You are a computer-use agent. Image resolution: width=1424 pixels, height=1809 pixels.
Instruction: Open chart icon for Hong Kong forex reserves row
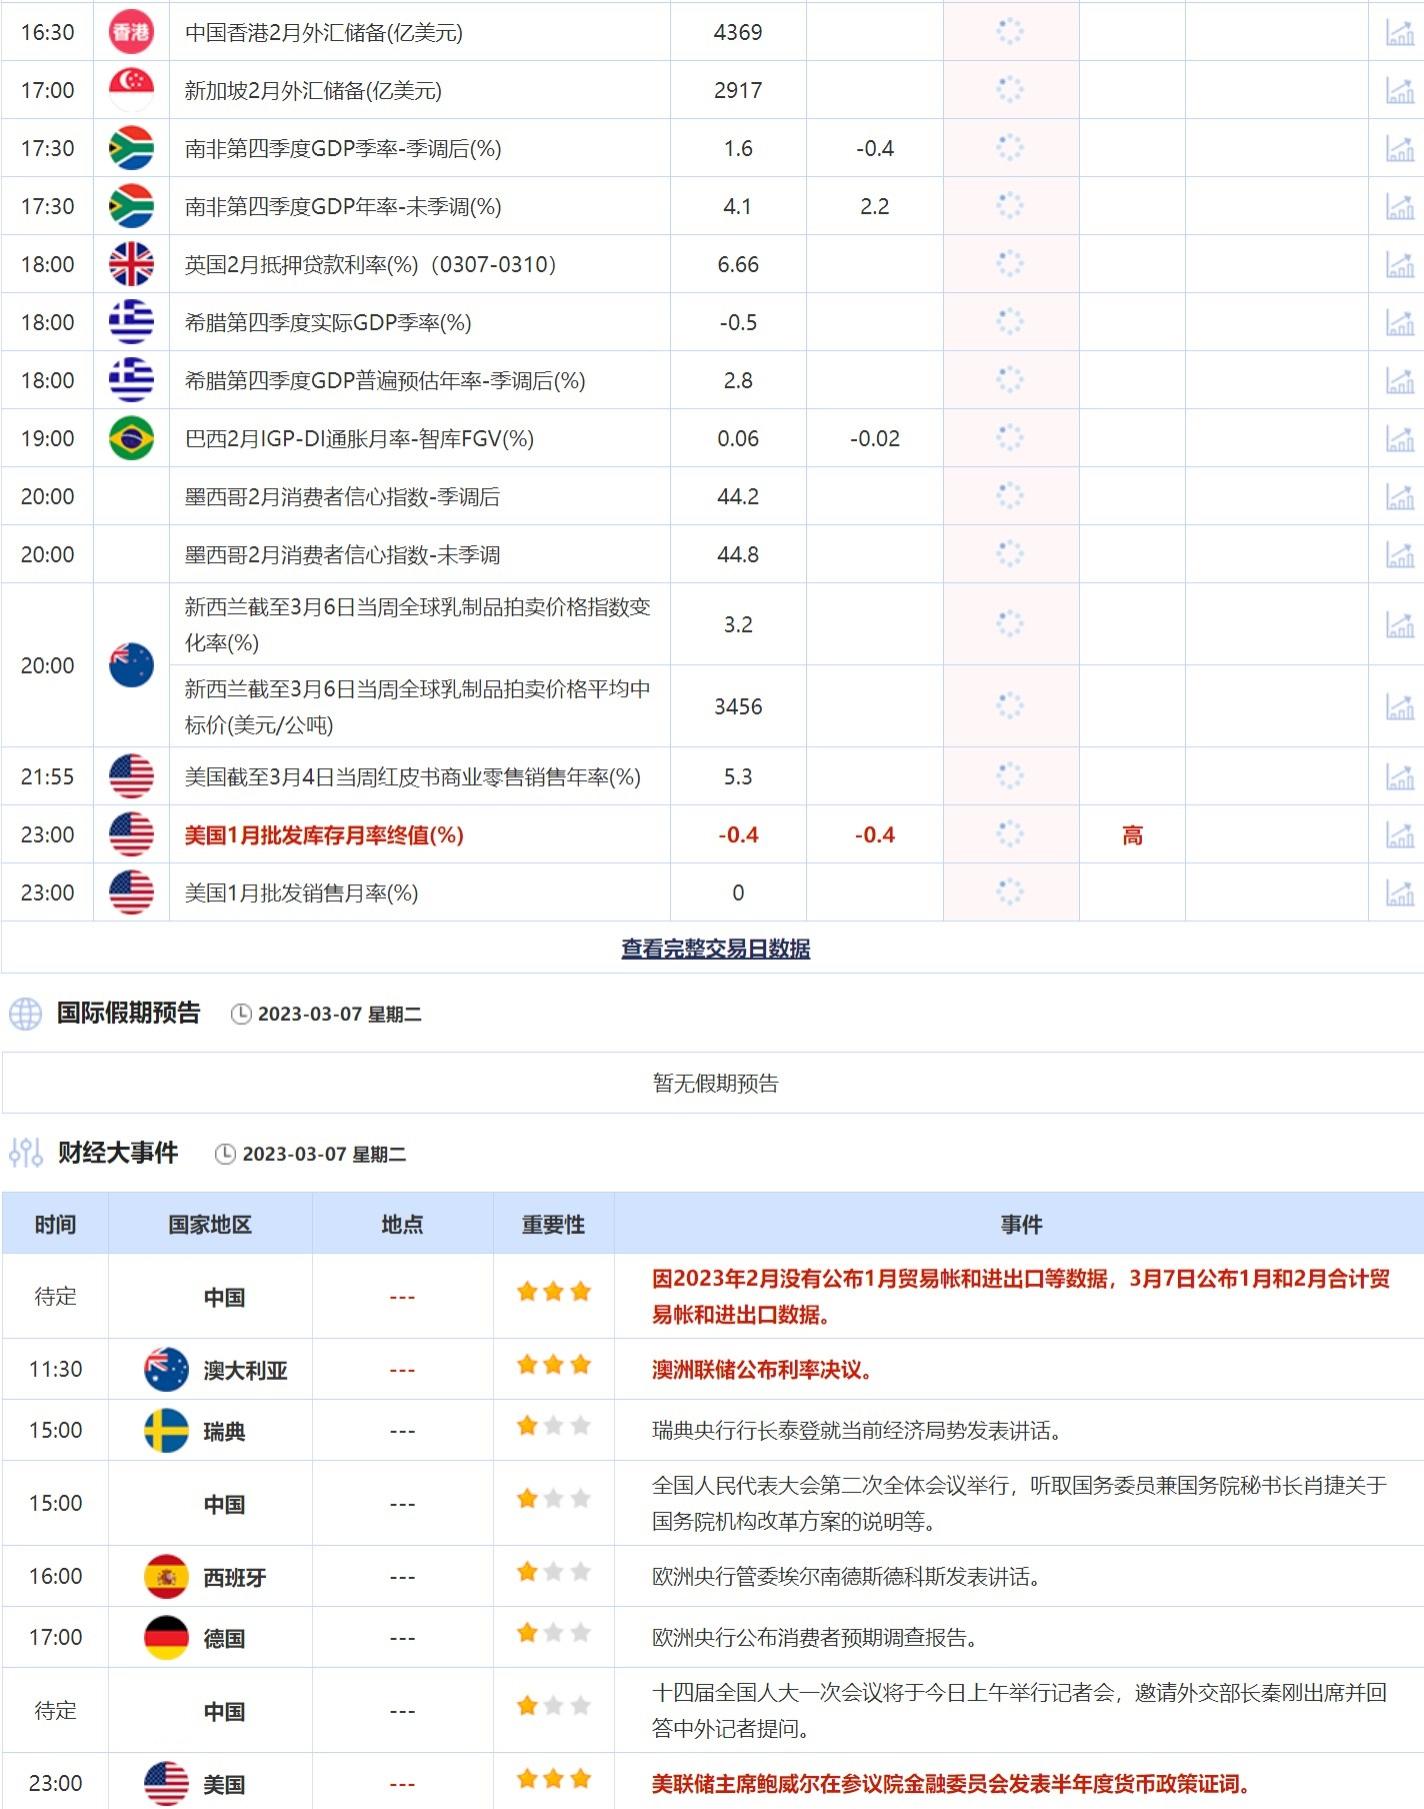click(1399, 33)
